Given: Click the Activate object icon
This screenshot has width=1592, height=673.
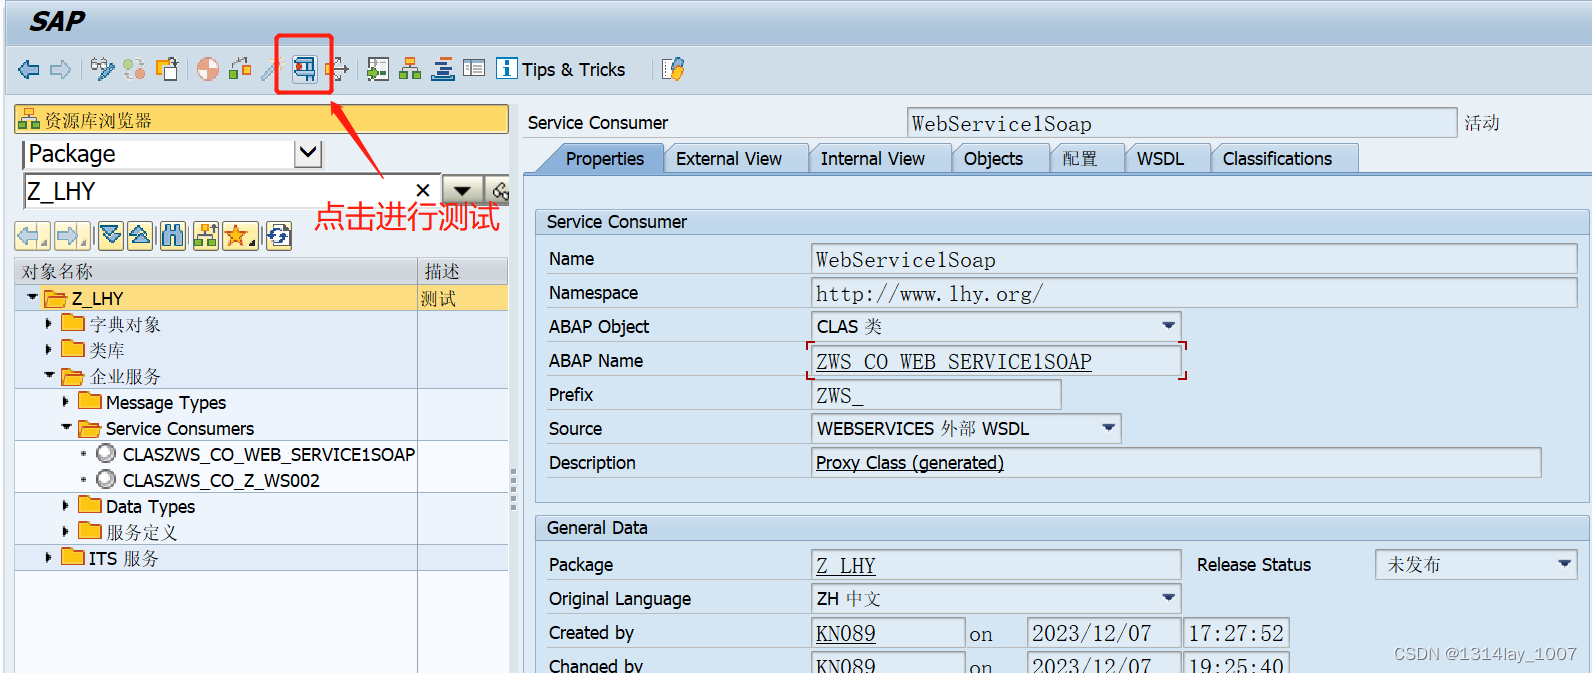Looking at the screenshot, I should click(x=240, y=69).
